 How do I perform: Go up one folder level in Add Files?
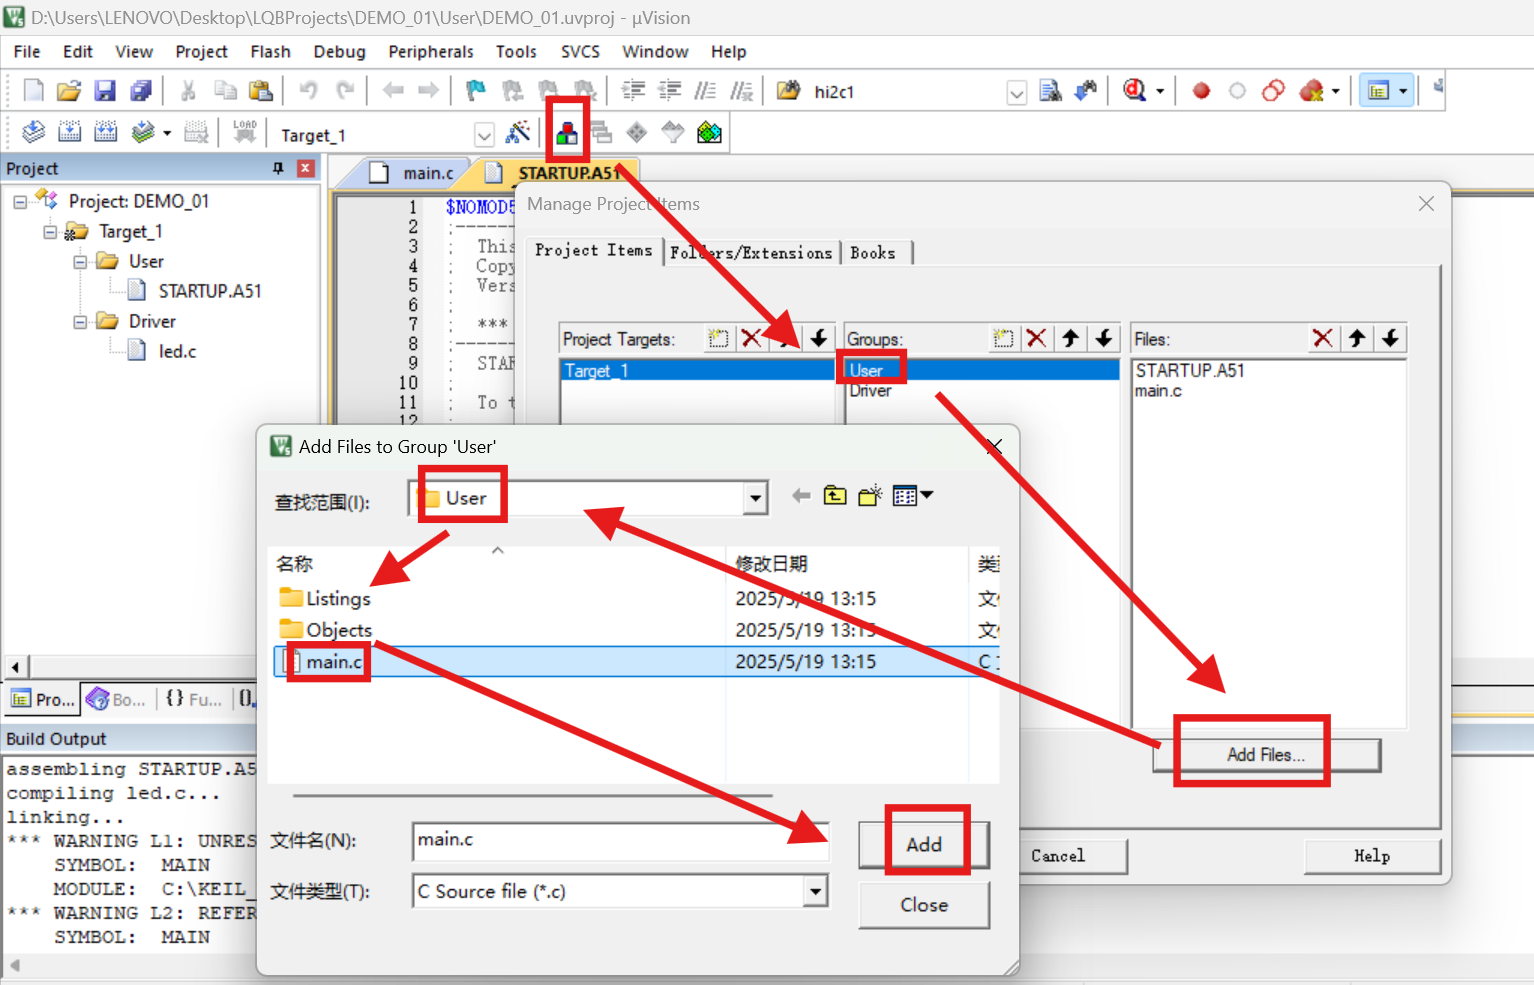click(x=835, y=495)
